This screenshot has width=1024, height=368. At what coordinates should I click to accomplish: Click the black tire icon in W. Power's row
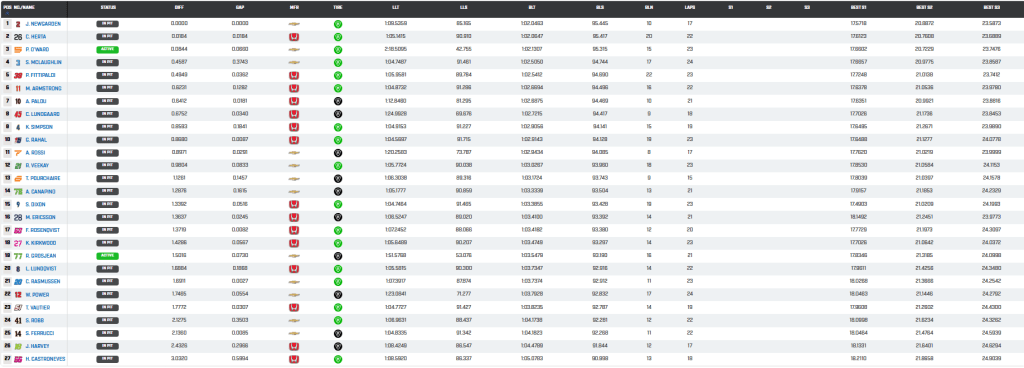pos(338,294)
